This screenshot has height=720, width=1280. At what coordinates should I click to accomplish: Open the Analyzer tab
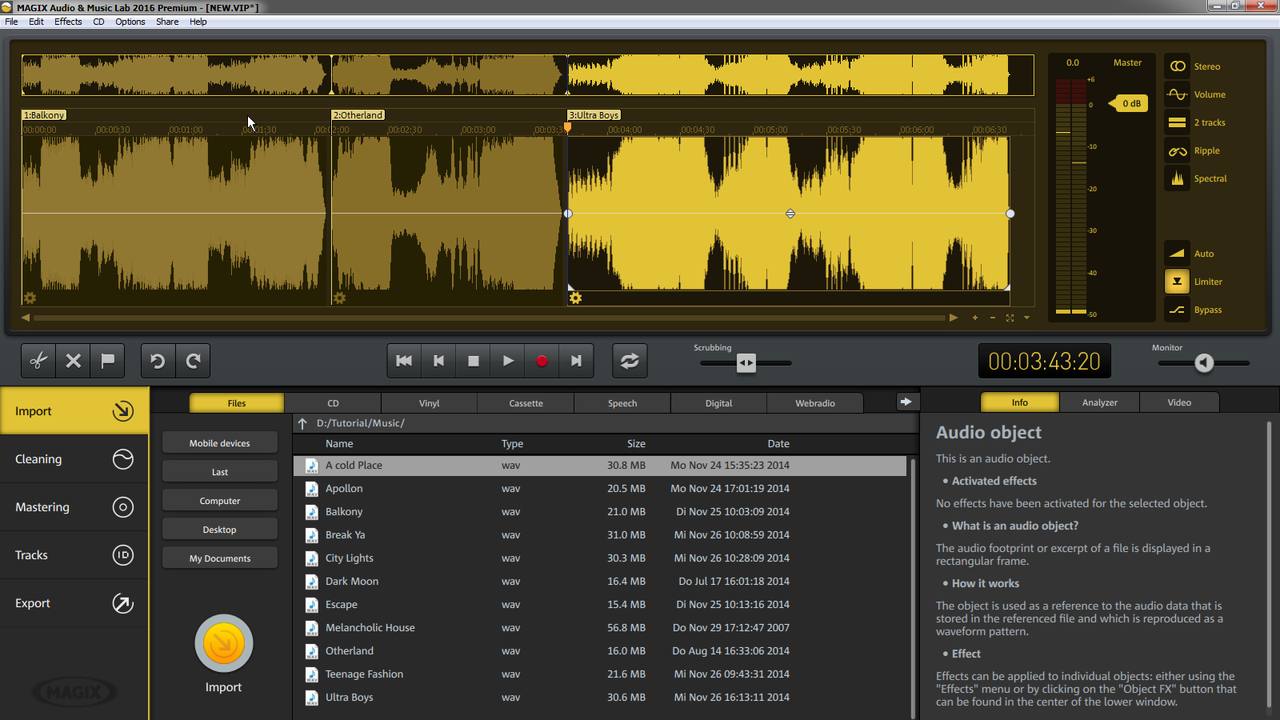pyautogui.click(x=1099, y=402)
